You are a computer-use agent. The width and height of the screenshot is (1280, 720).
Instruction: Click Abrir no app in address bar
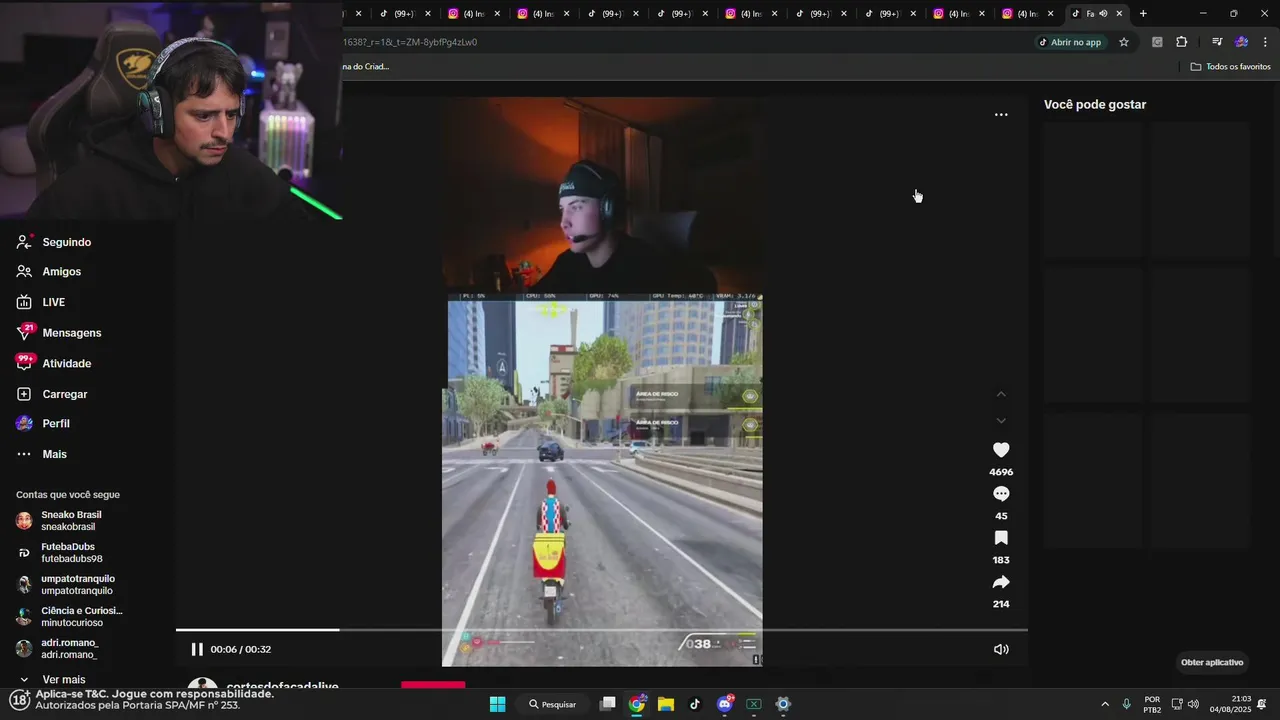click(1069, 42)
